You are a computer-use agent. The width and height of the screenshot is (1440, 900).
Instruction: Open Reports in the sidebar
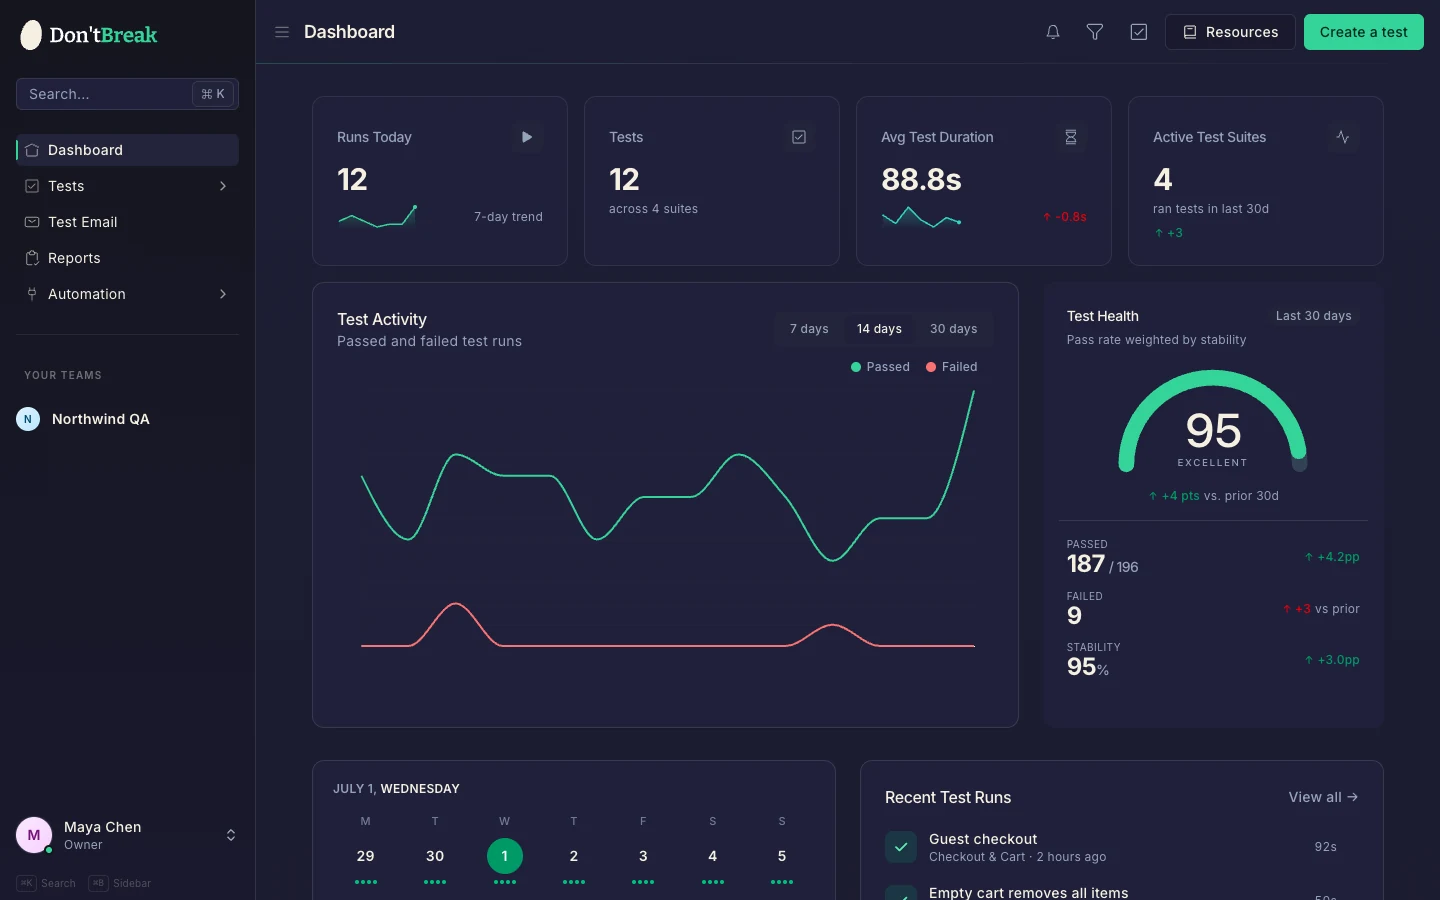click(x=127, y=258)
